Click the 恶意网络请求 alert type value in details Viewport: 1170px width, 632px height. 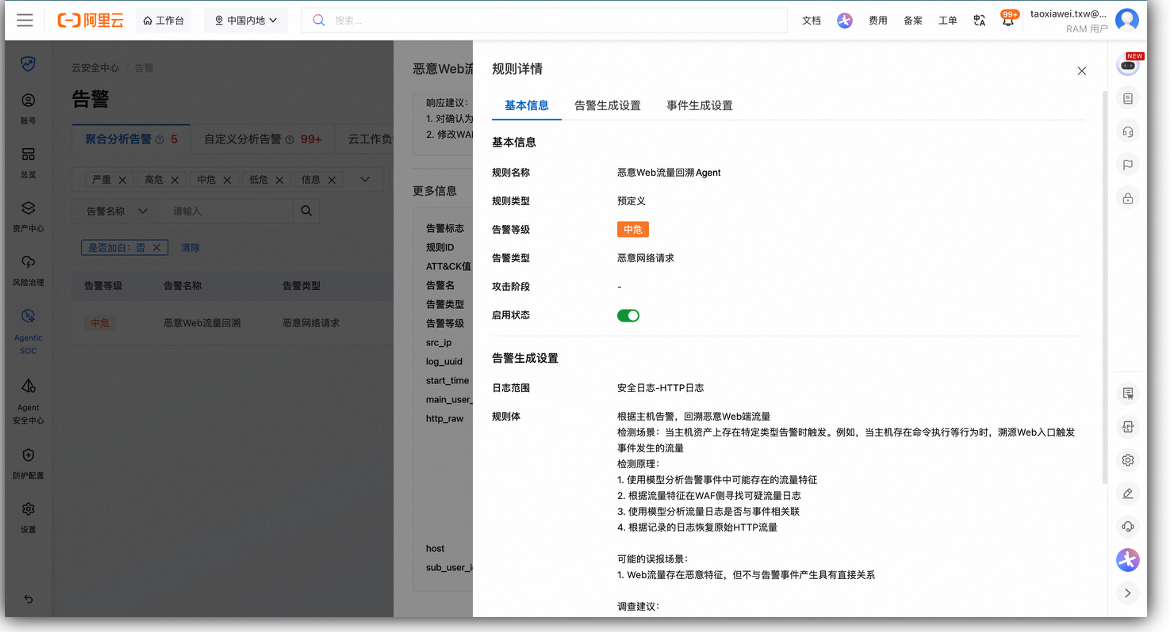tap(645, 258)
